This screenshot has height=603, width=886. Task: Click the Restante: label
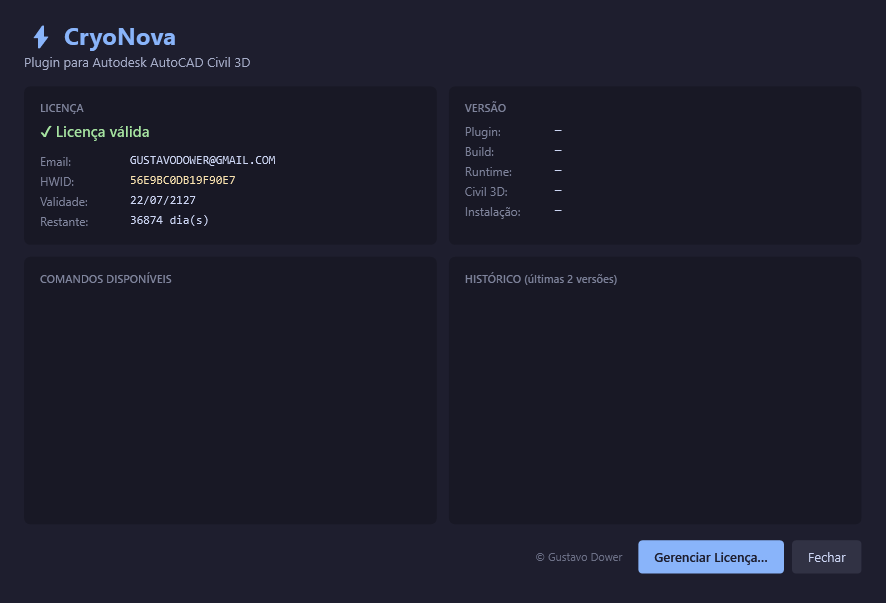pyautogui.click(x=64, y=222)
